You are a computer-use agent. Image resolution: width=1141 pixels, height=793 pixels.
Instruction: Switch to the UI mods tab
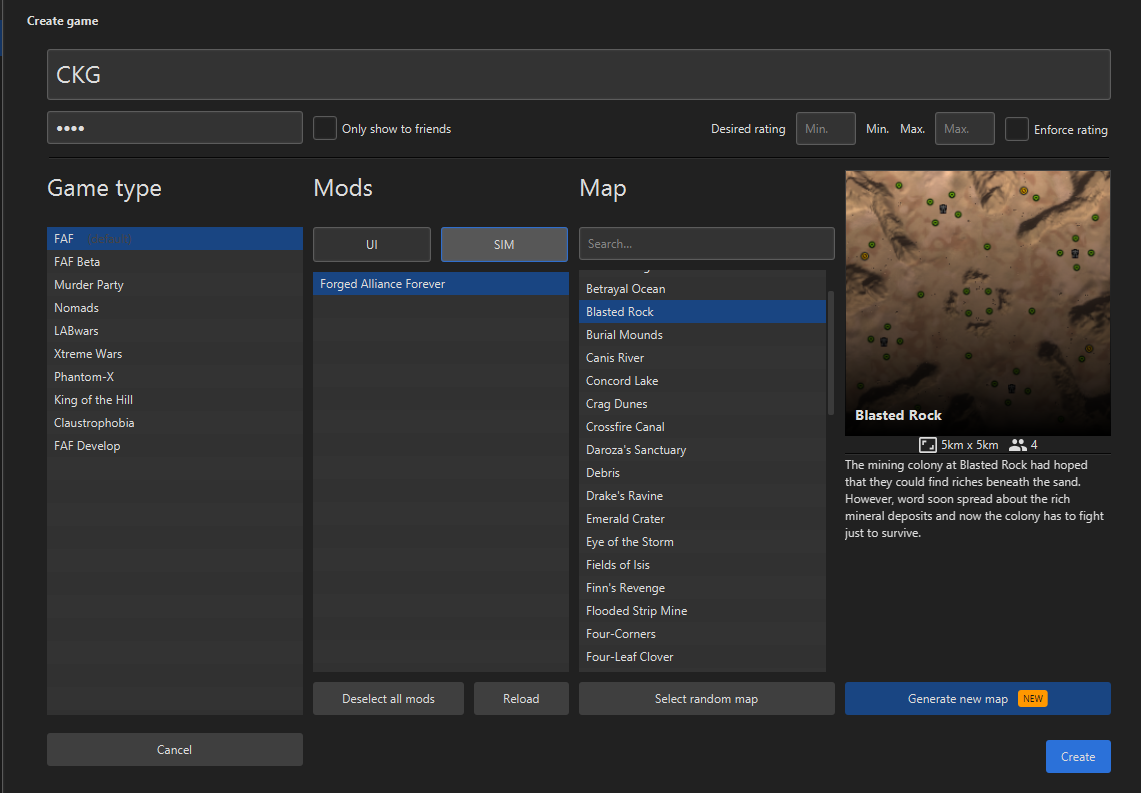point(372,244)
